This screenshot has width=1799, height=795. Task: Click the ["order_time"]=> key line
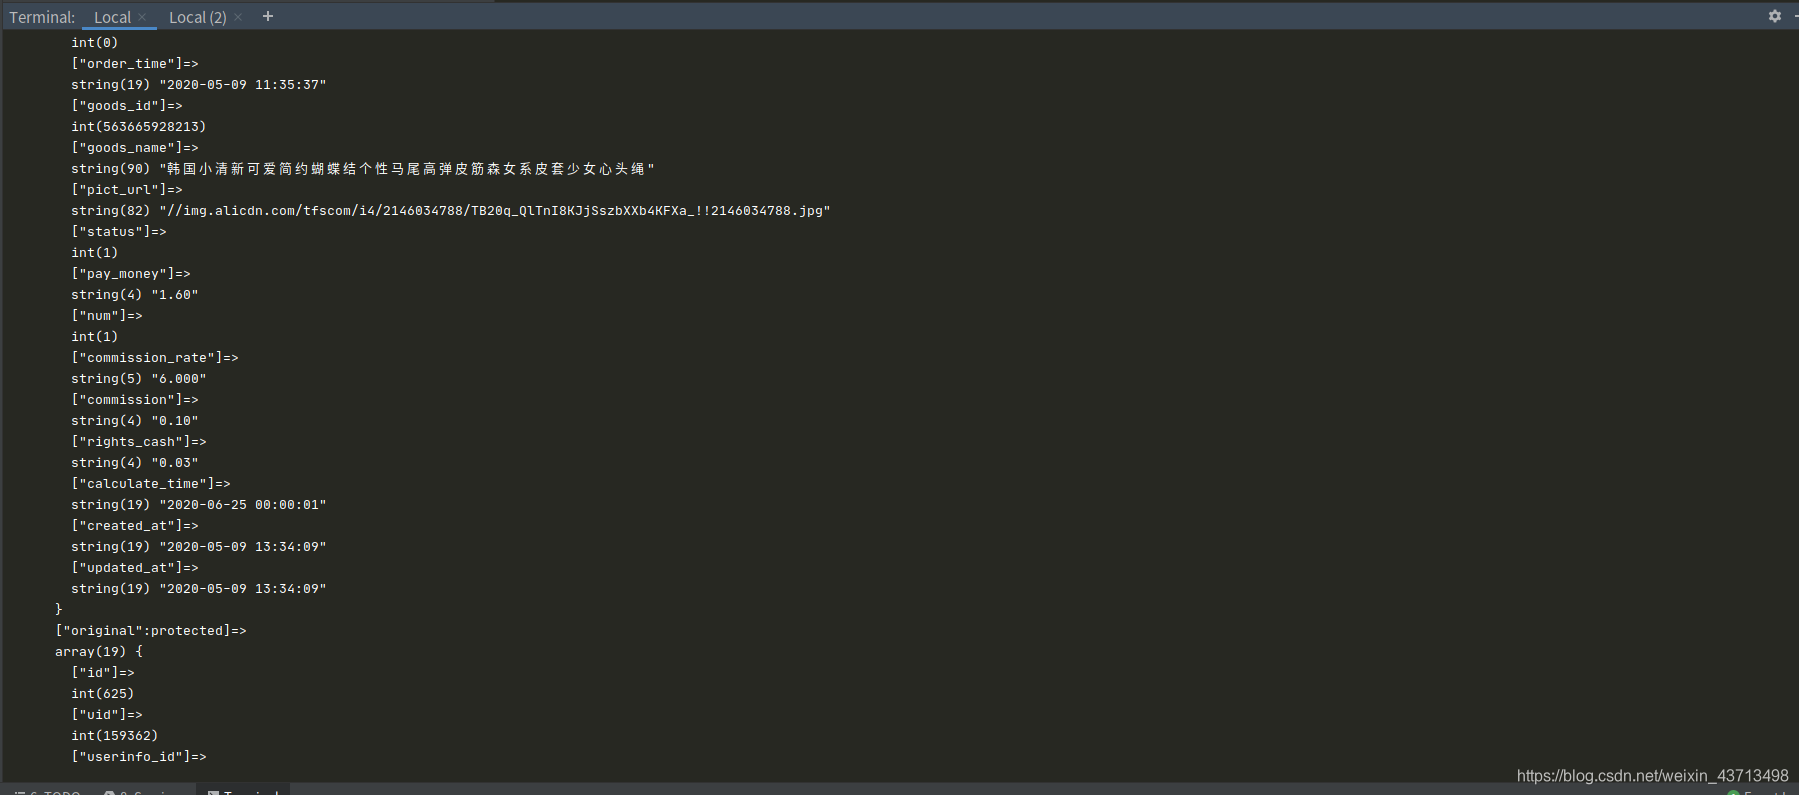coord(135,64)
